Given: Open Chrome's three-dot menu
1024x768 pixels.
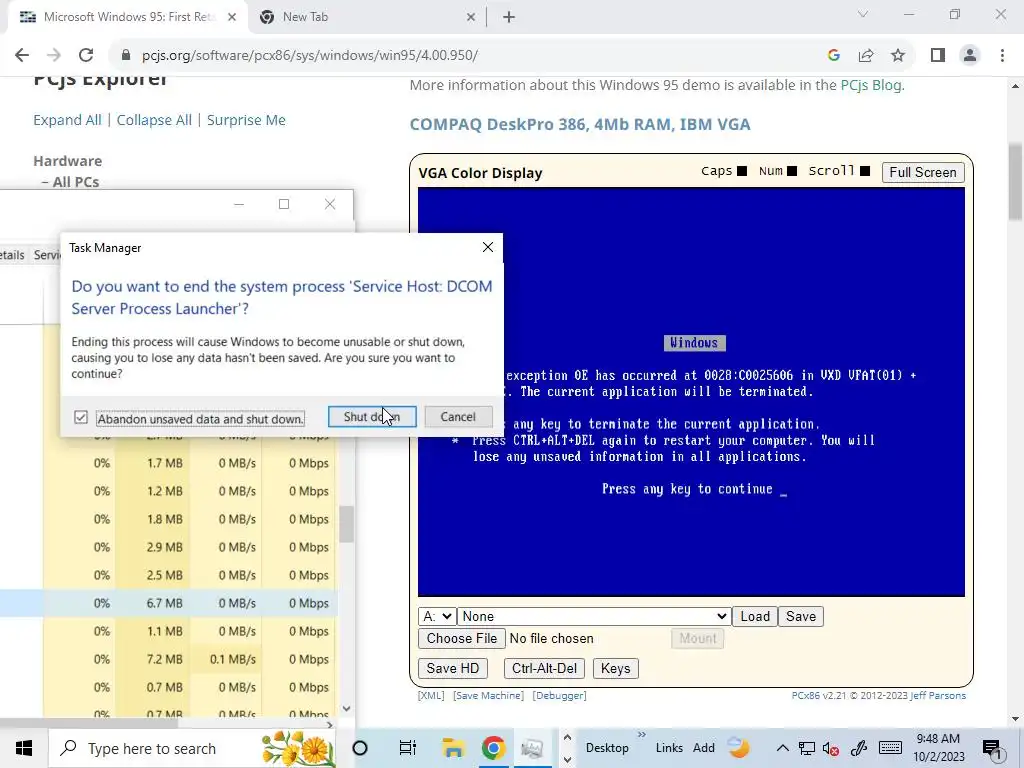Looking at the screenshot, I should coord(1002,55).
